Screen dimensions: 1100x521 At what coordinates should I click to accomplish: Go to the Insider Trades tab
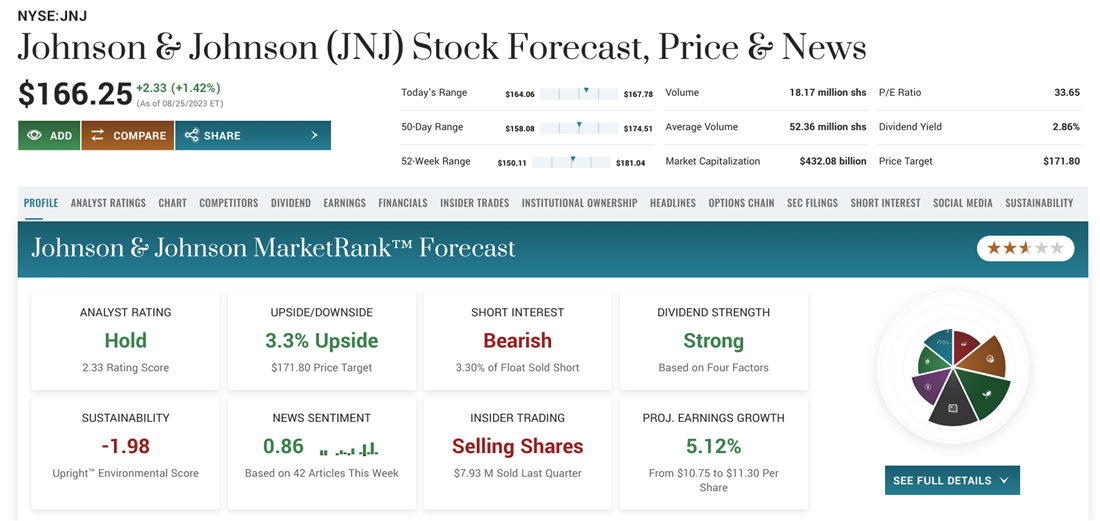pyautogui.click(x=474, y=203)
